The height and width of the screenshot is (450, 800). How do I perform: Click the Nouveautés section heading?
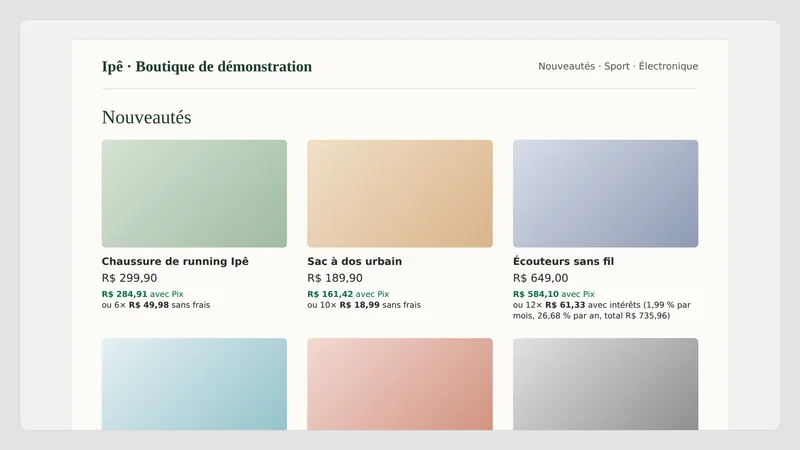(146, 117)
